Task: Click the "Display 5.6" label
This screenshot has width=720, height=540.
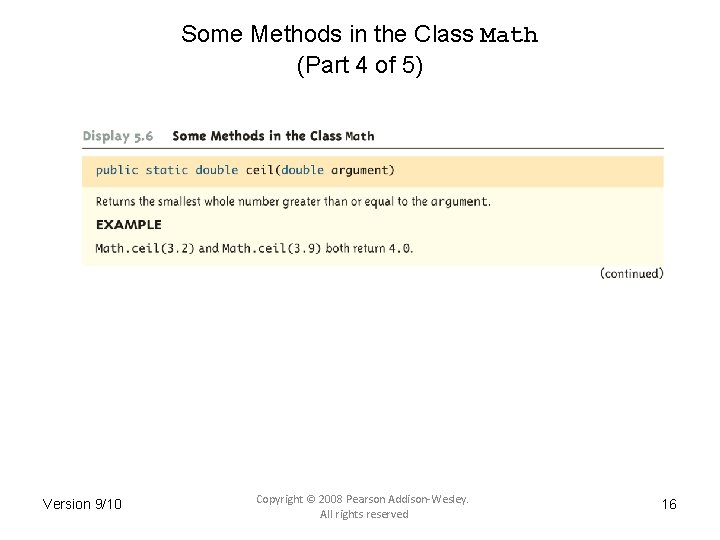Action: tap(118, 136)
